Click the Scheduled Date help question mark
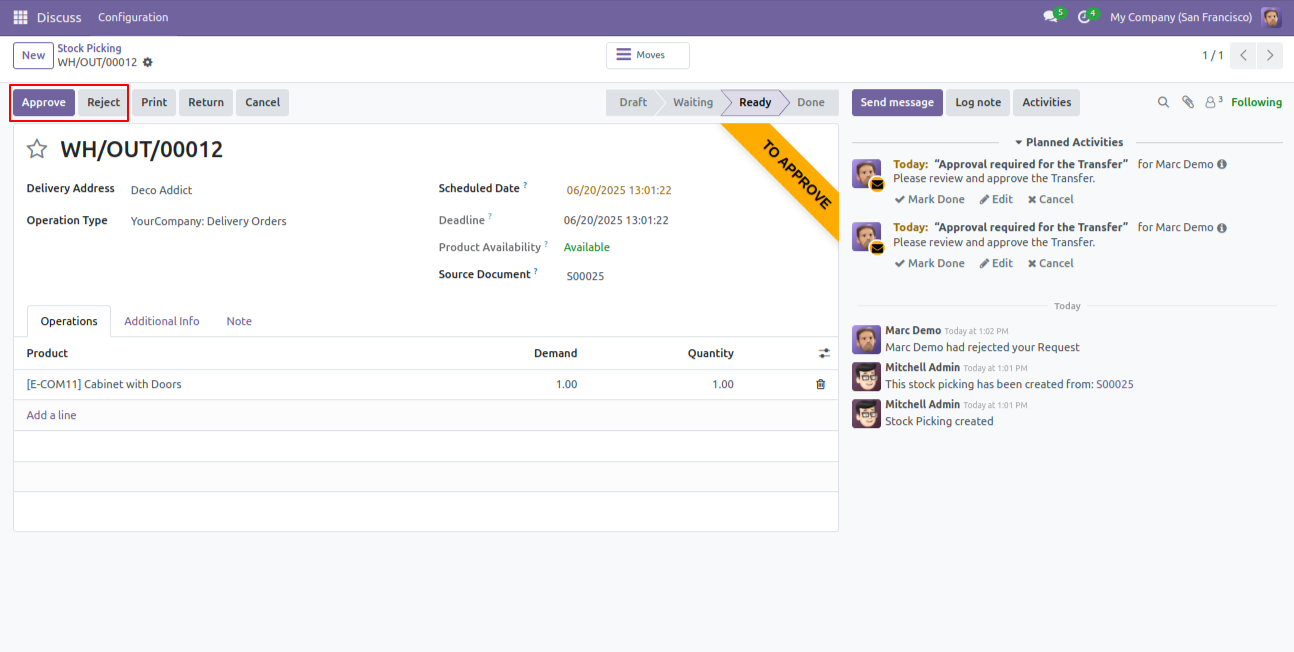 click(x=525, y=185)
